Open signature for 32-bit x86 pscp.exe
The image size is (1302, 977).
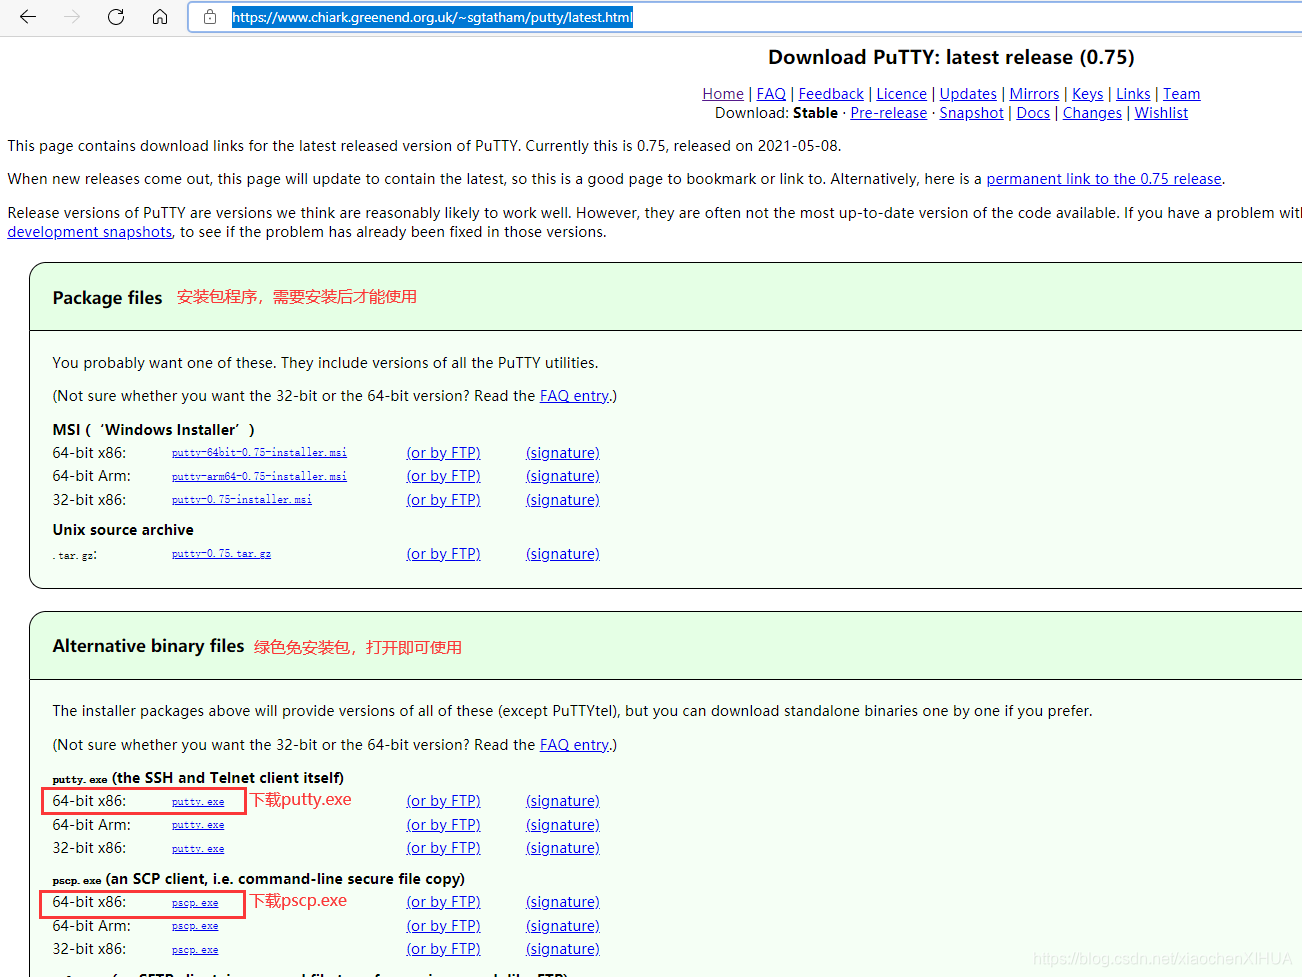pos(563,949)
